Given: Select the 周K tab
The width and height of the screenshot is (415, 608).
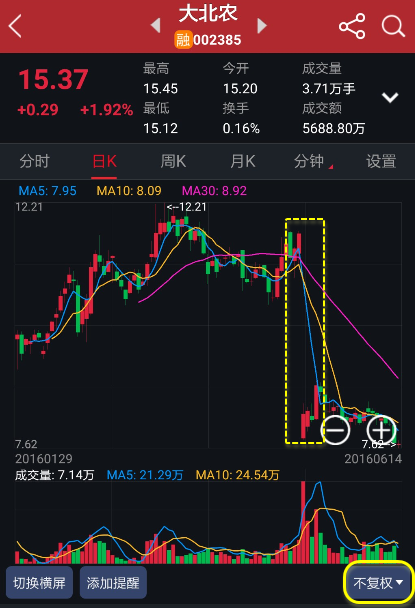Looking at the screenshot, I should pos(173,161).
